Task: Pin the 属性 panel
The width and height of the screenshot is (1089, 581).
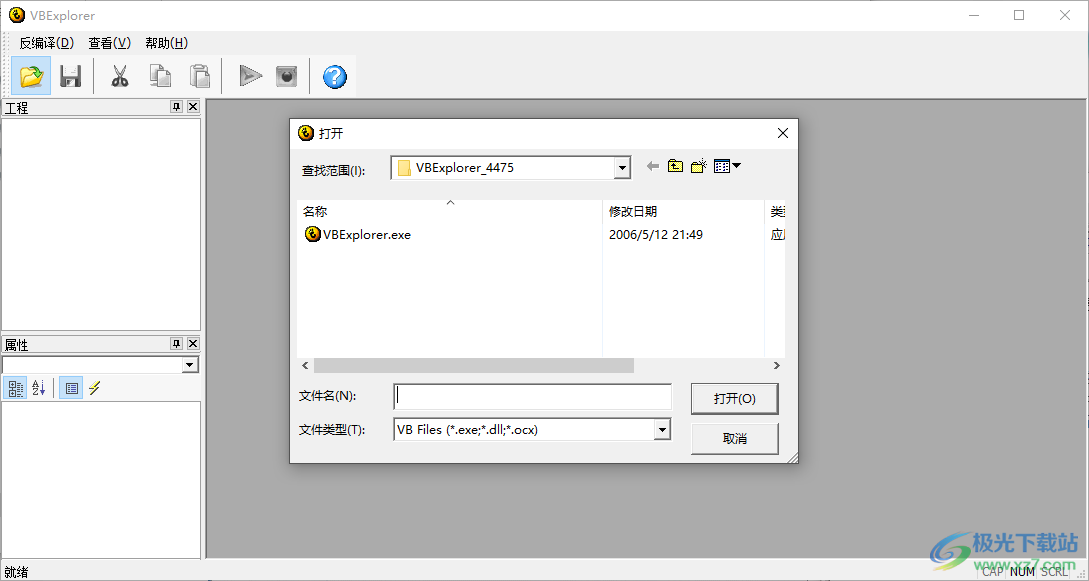Action: tap(176, 344)
